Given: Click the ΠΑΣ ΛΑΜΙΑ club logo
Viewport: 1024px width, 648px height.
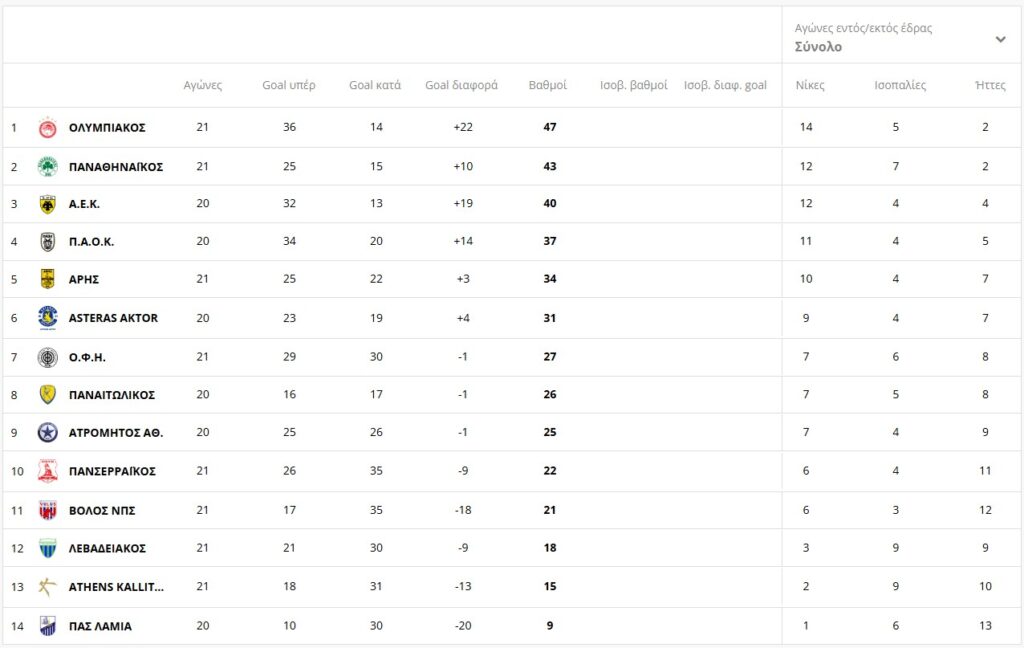Looking at the screenshot, I should click(48, 626).
